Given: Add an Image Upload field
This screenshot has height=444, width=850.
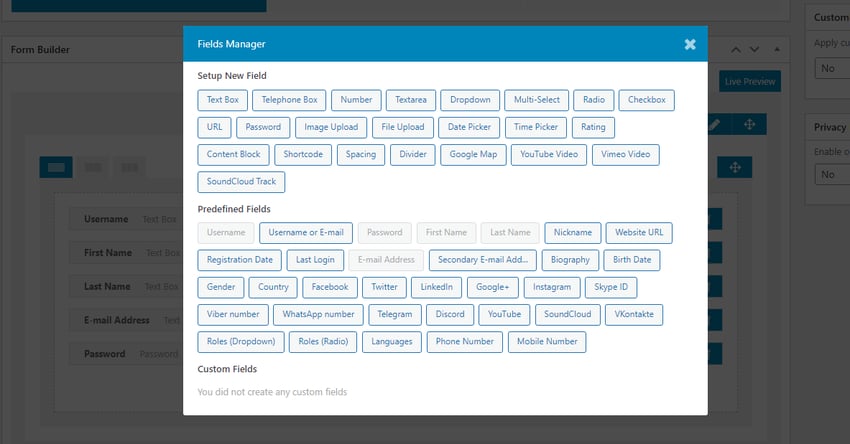Looking at the screenshot, I should click(331, 127).
